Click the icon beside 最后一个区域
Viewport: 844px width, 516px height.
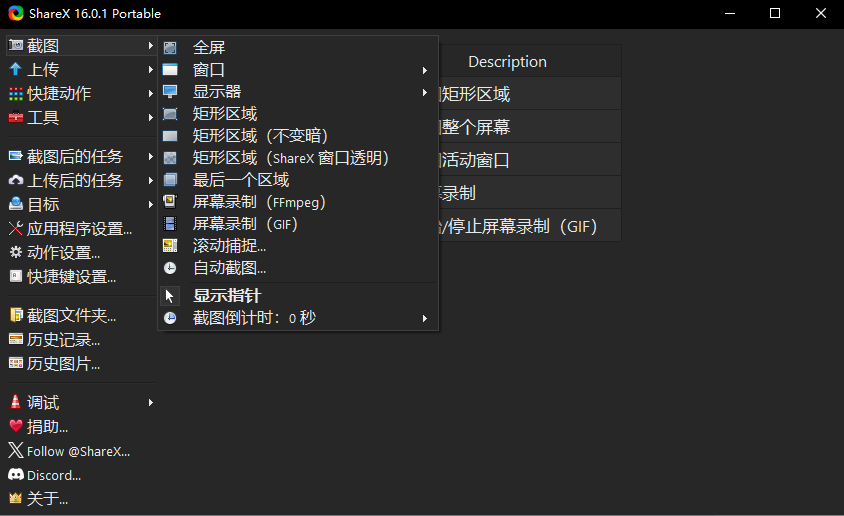(x=170, y=180)
